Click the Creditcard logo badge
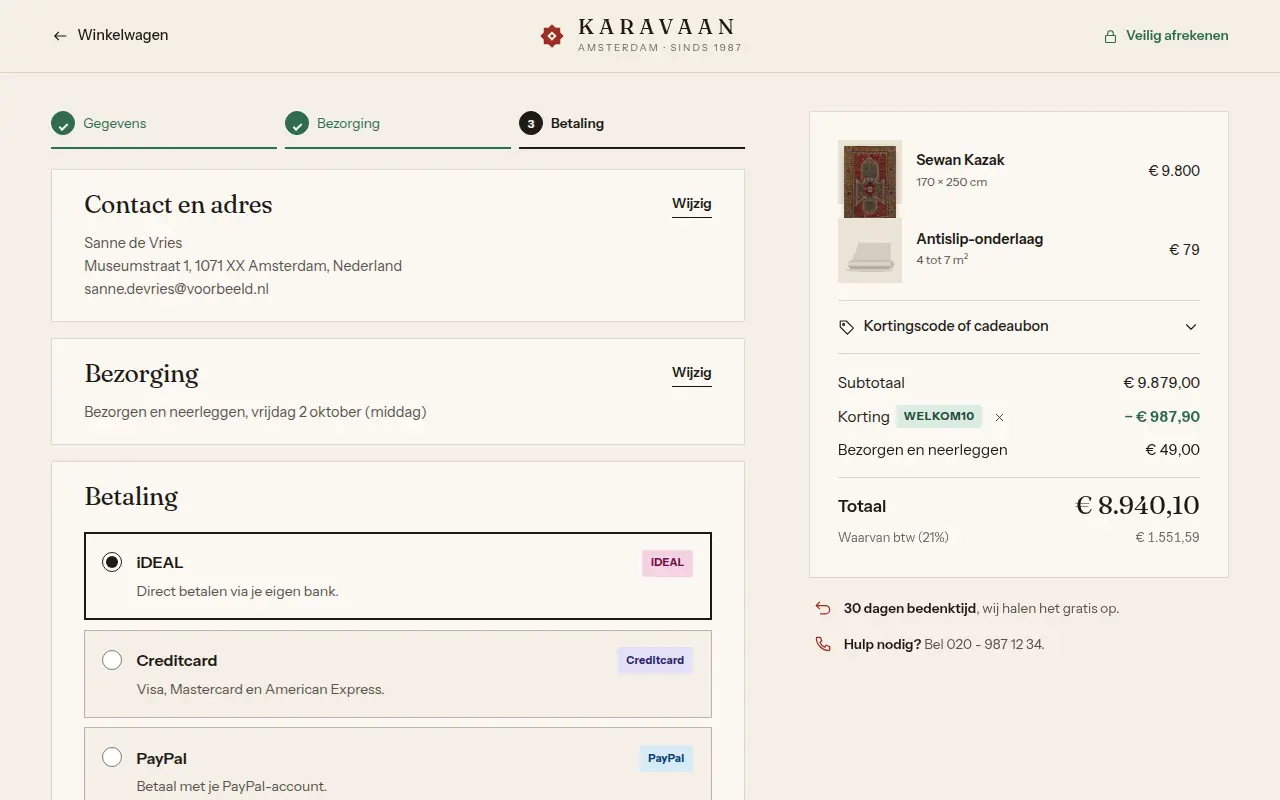The image size is (1280, 800). tap(655, 661)
